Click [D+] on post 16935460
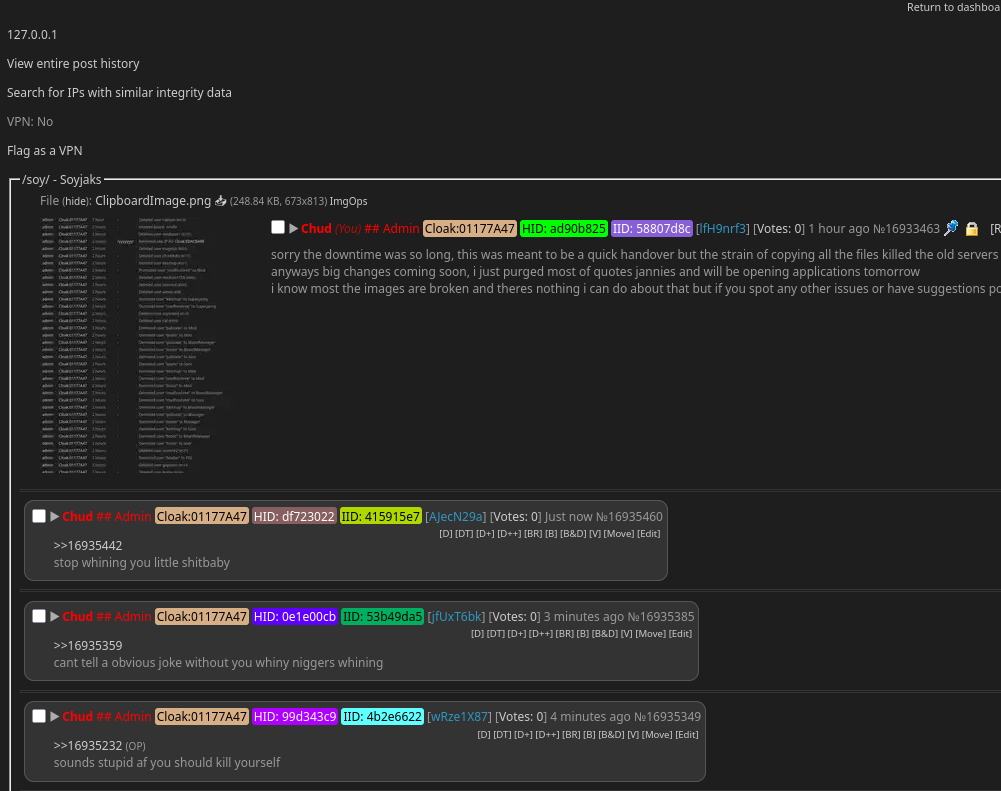 [x=485, y=534]
